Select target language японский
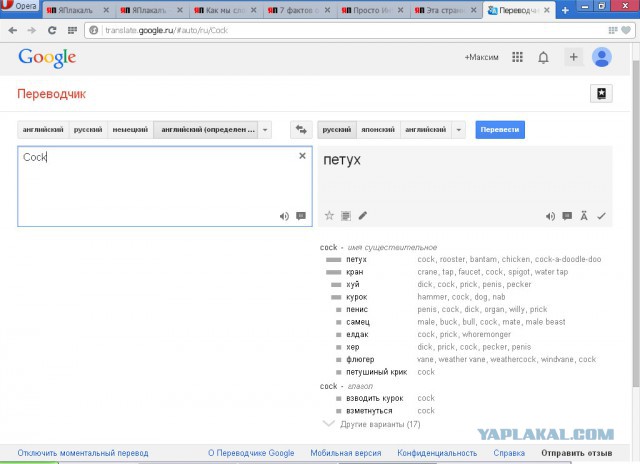Screen dimensions: 640x464 (x=378, y=130)
